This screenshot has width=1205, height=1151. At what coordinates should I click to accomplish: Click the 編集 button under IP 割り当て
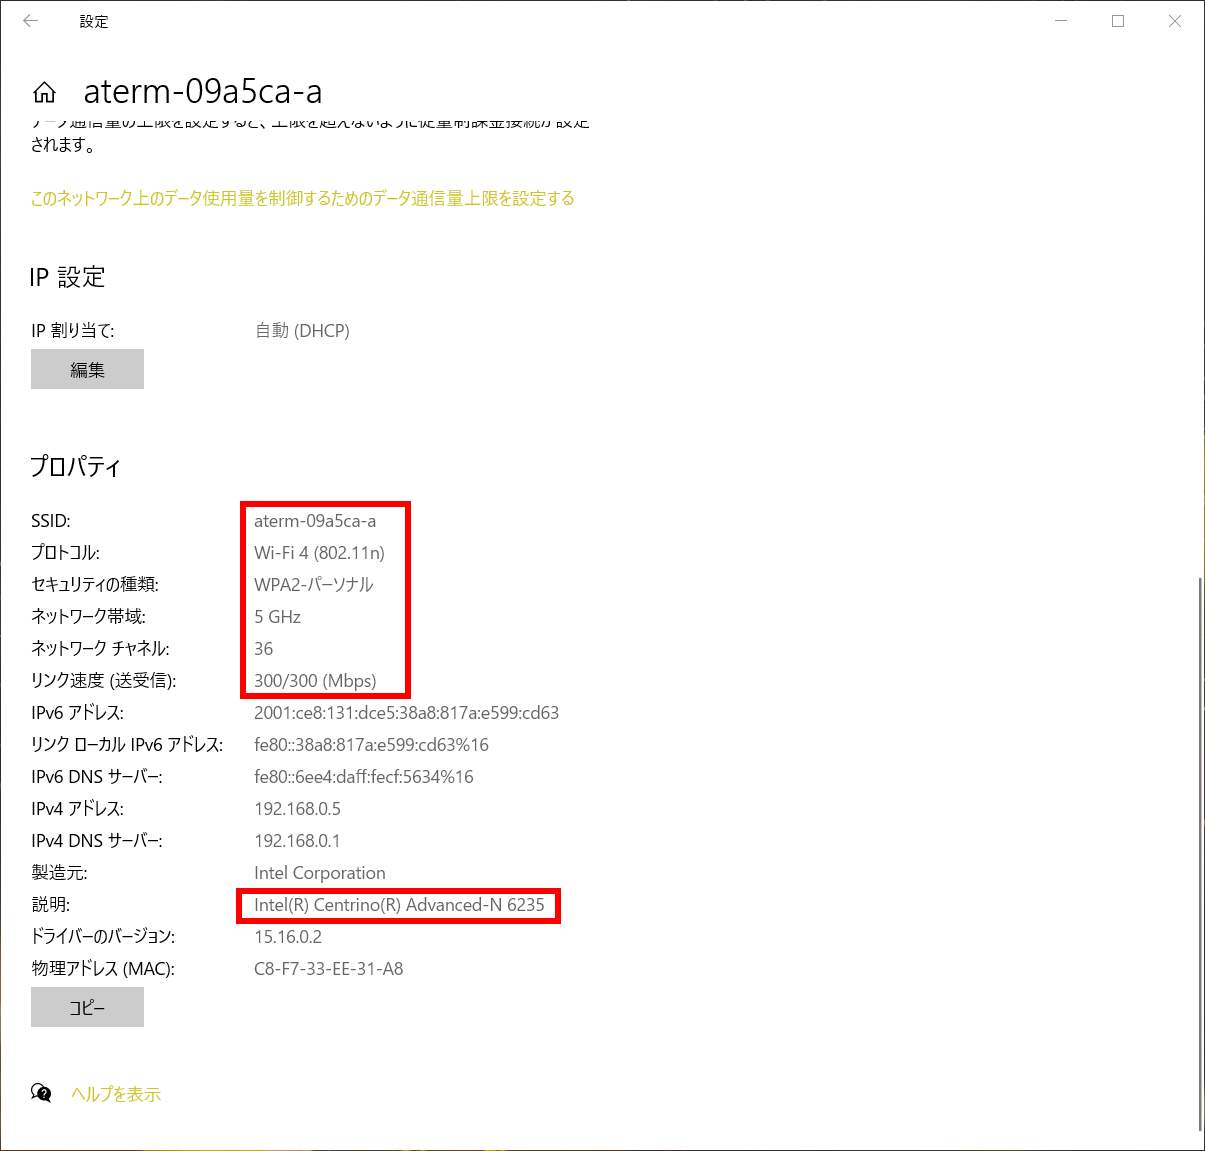coord(87,369)
